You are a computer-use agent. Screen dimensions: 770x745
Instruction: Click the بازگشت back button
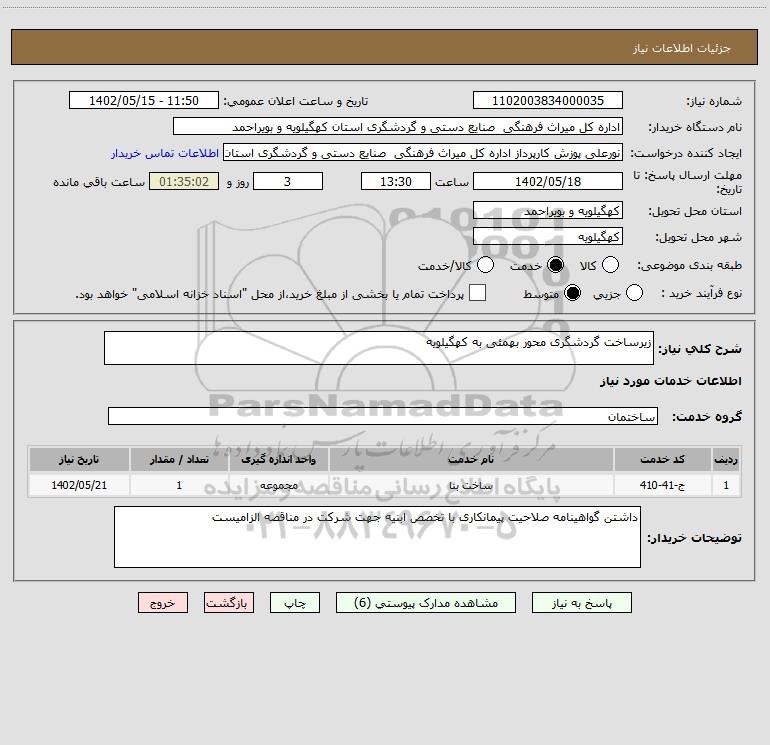[229, 603]
